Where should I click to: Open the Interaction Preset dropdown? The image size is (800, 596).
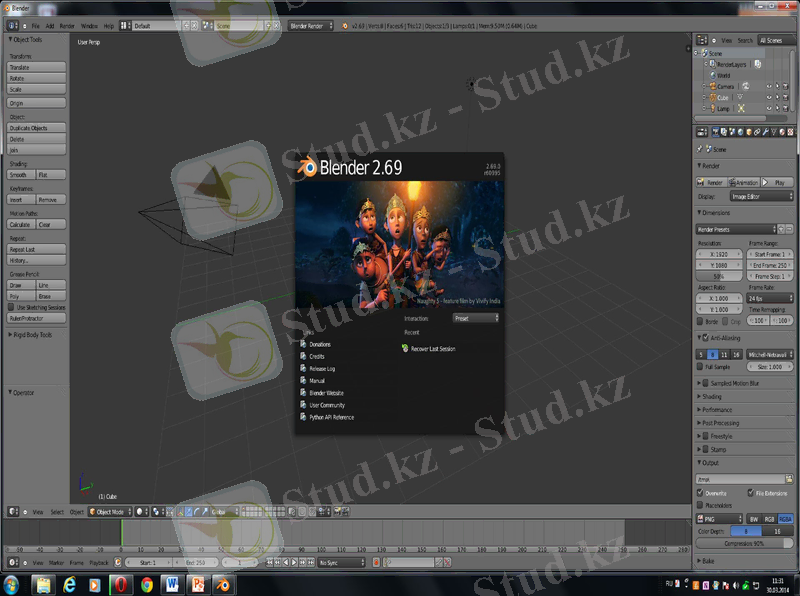click(475, 318)
